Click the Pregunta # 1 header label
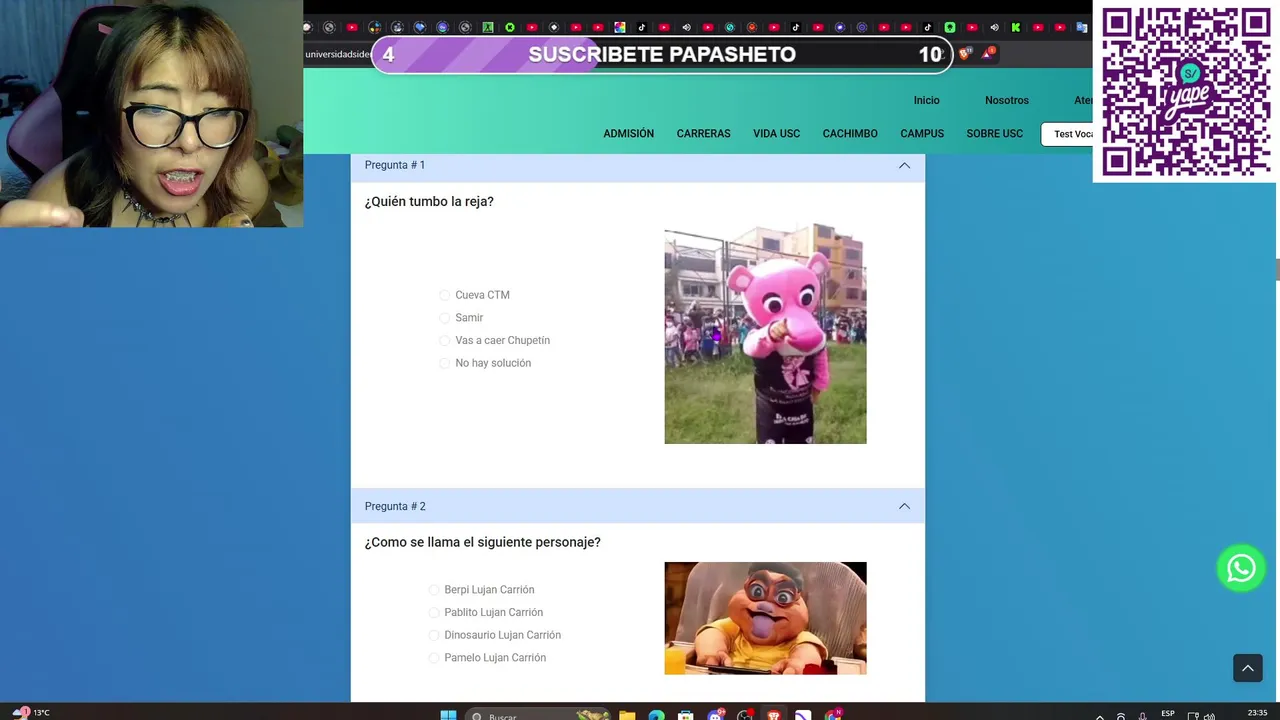This screenshot has width=1280, height=720. coord(395,165)
